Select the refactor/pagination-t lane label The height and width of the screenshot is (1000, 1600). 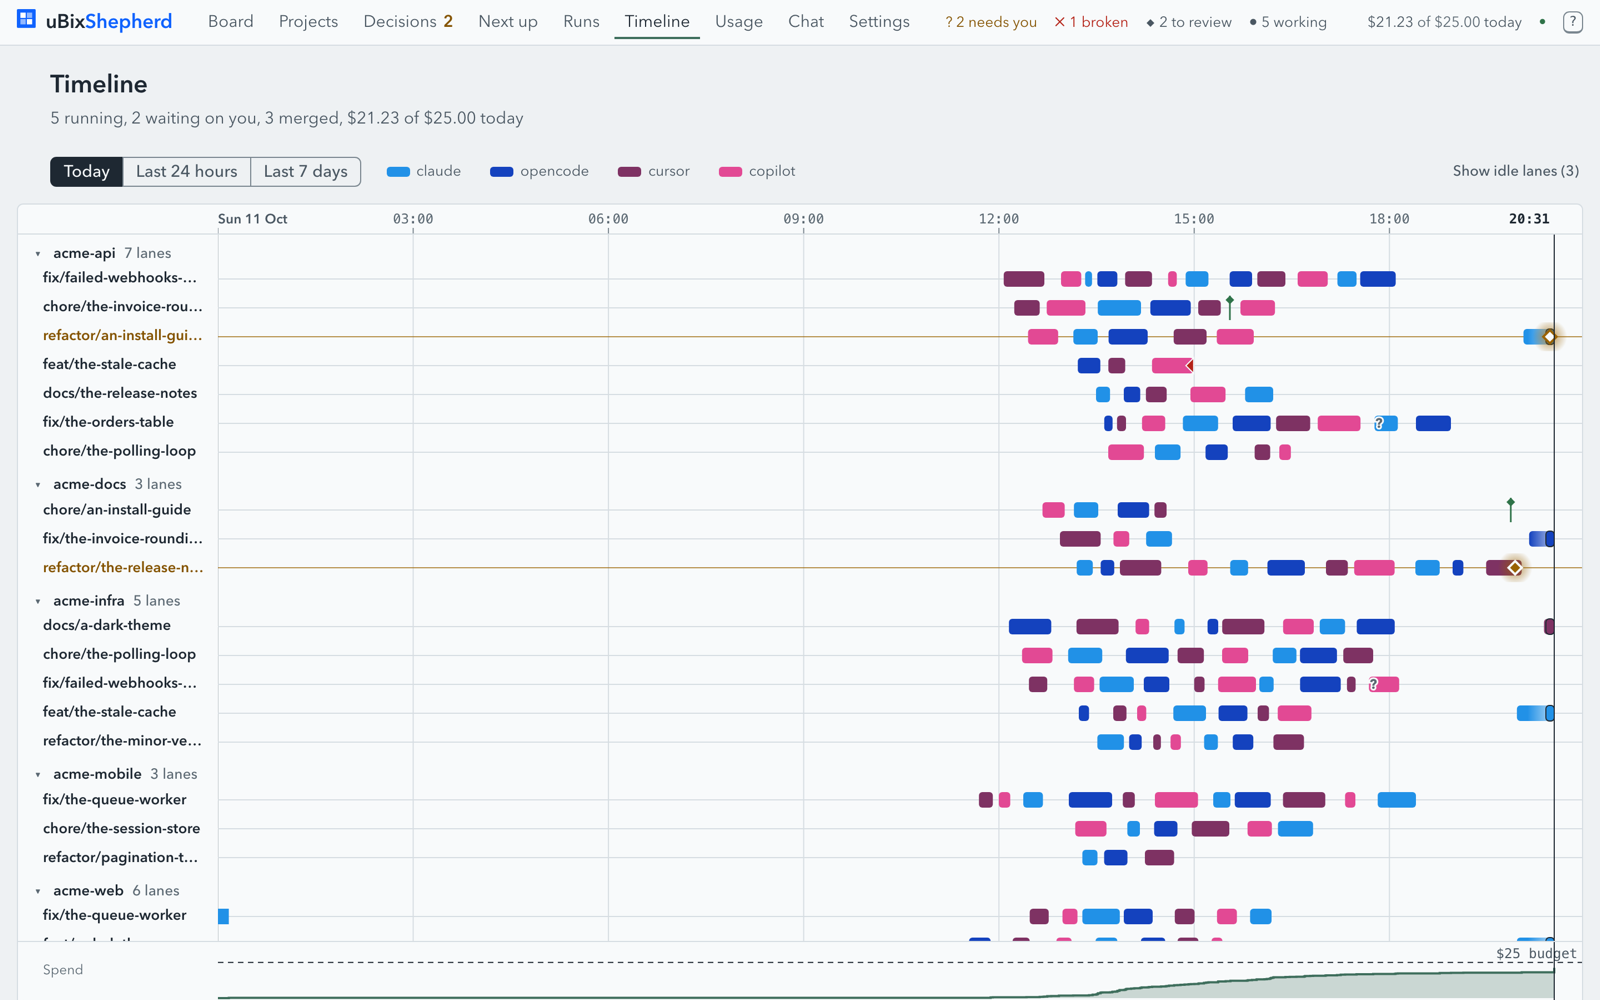(x=120, y=858)
